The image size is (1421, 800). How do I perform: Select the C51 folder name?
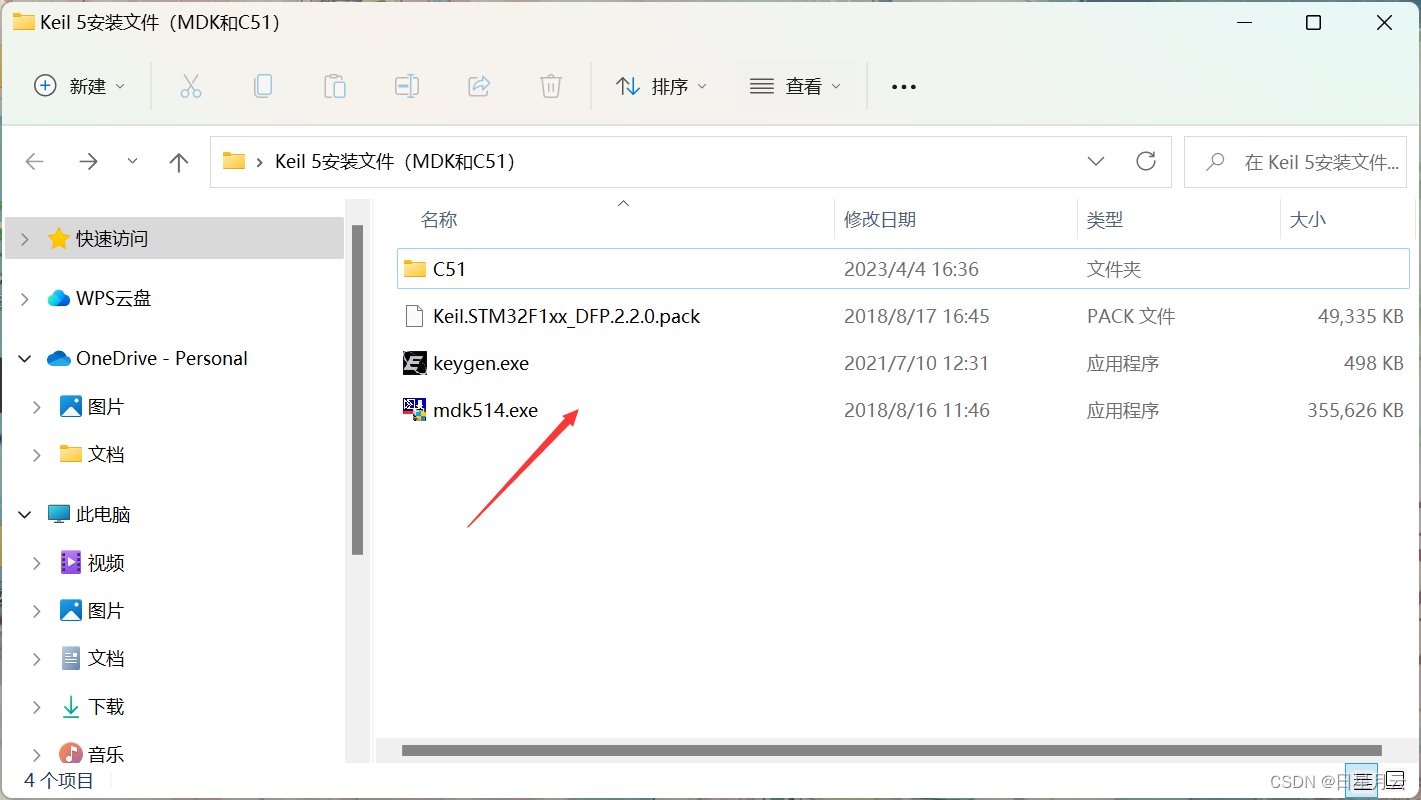pos(450,269)
